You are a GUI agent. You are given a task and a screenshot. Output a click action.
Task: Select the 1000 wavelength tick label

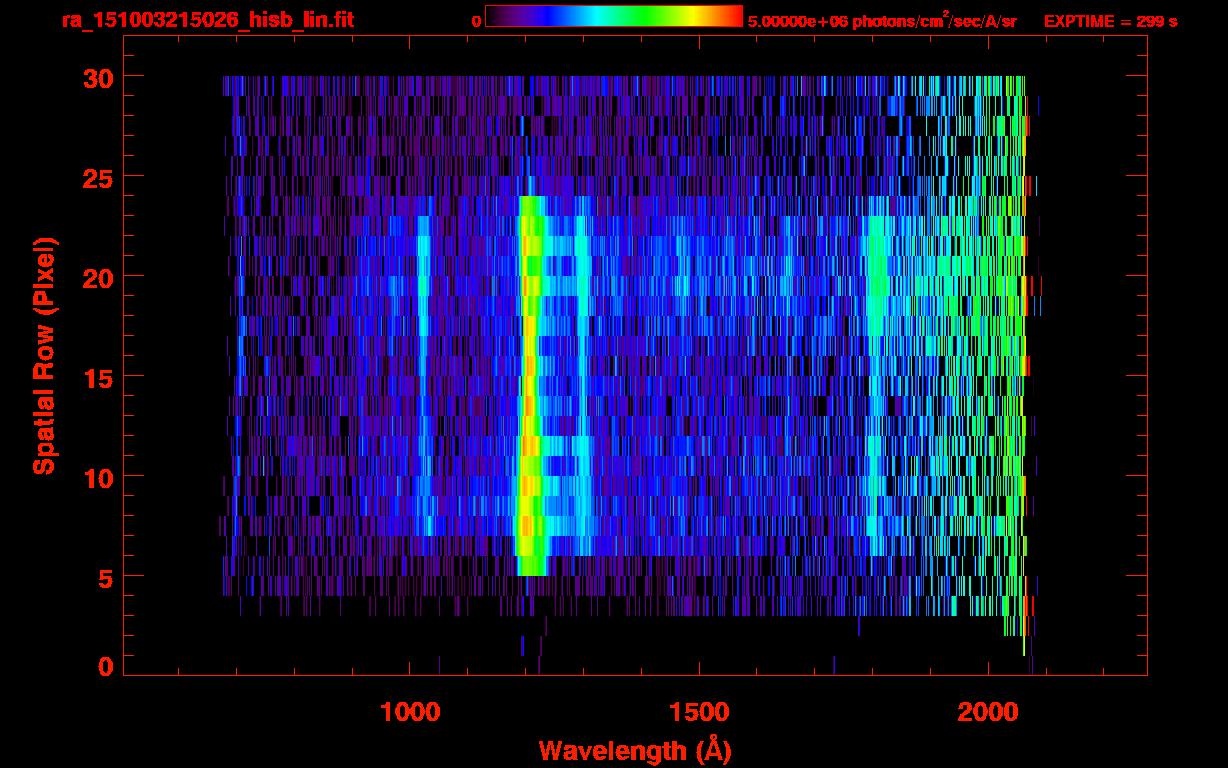click(x=409, y=711)
